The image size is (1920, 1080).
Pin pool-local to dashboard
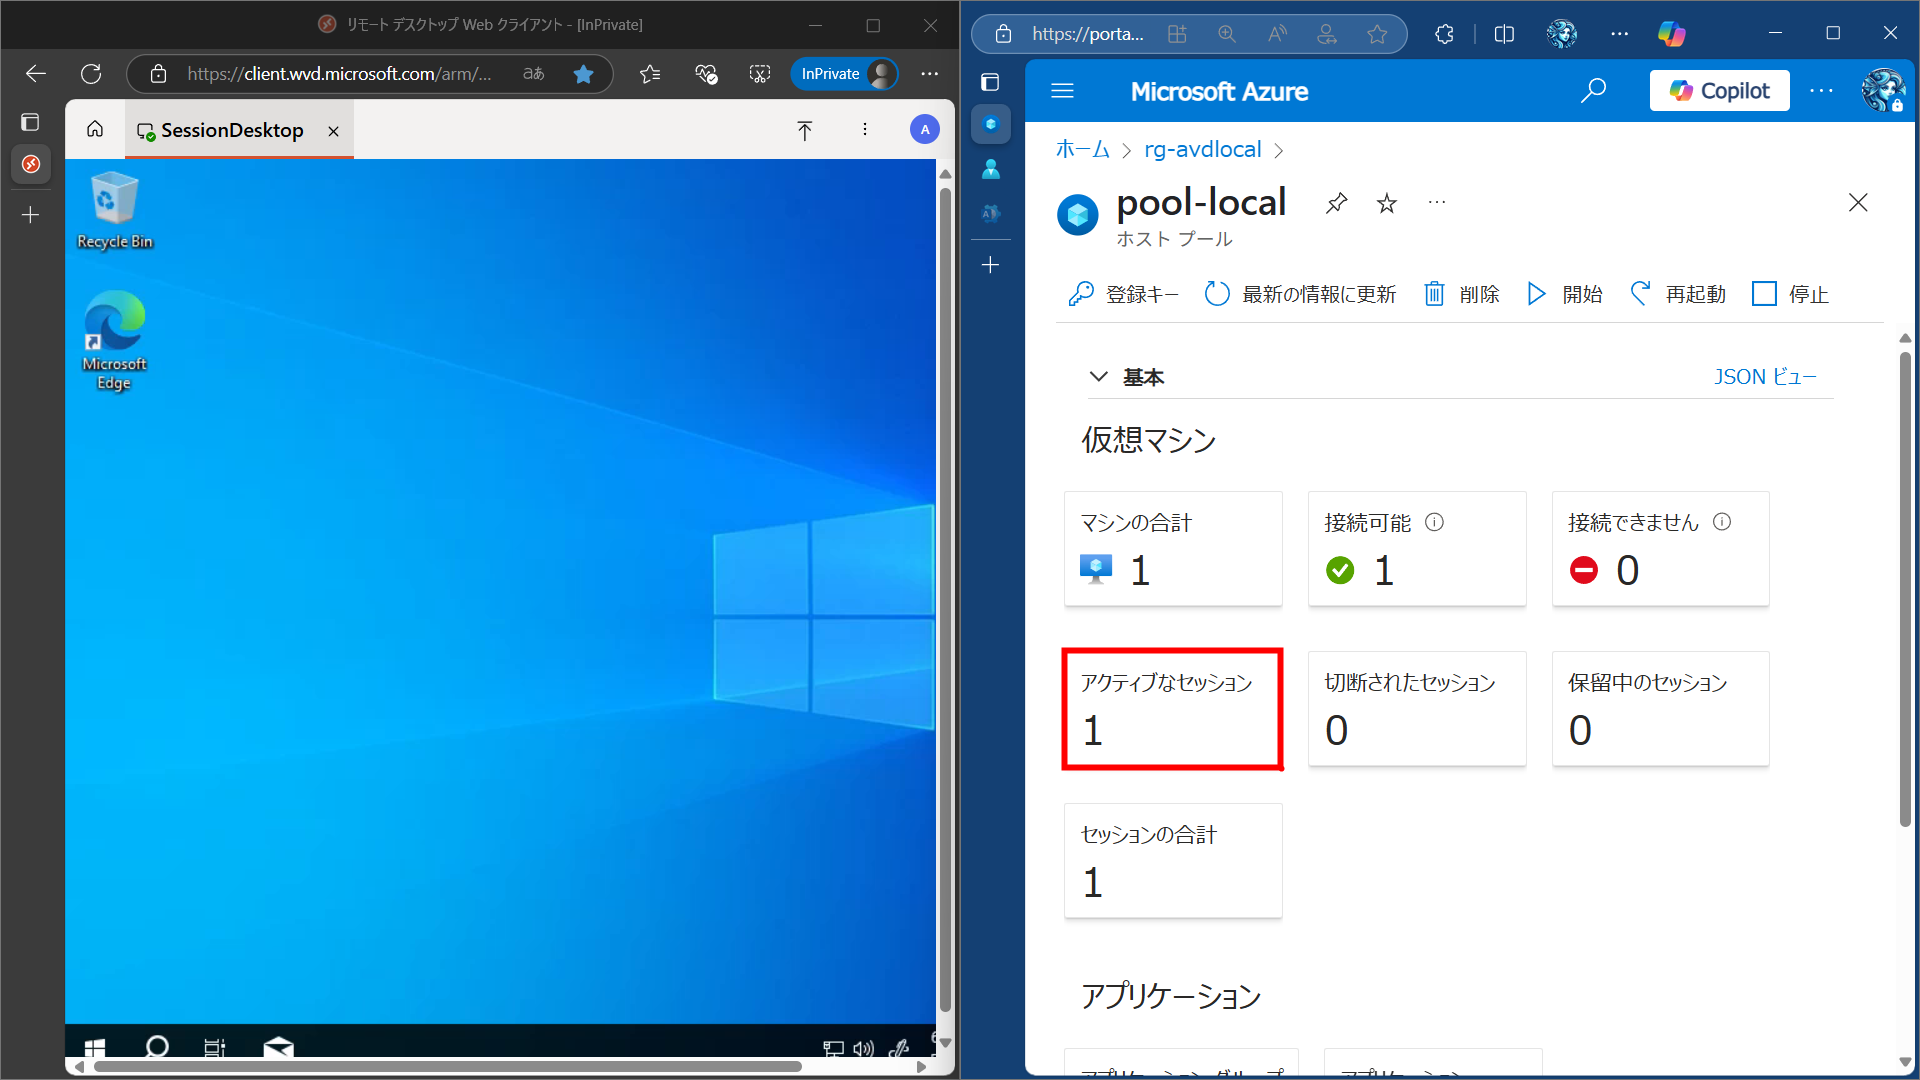click(1336, 204)
